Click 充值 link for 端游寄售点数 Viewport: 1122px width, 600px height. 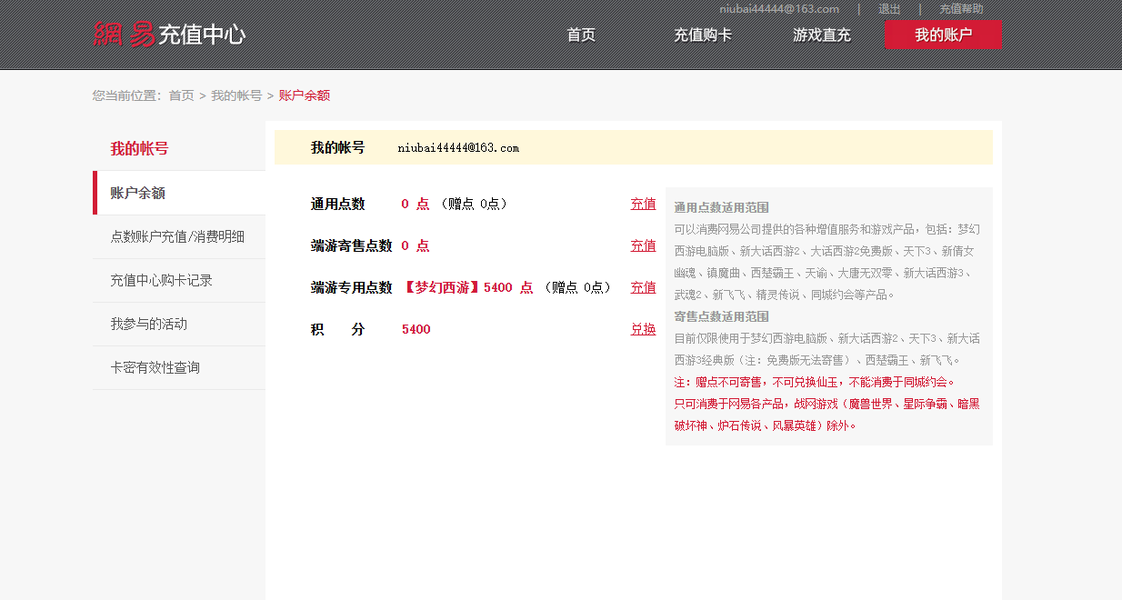[x=643, y=245]
